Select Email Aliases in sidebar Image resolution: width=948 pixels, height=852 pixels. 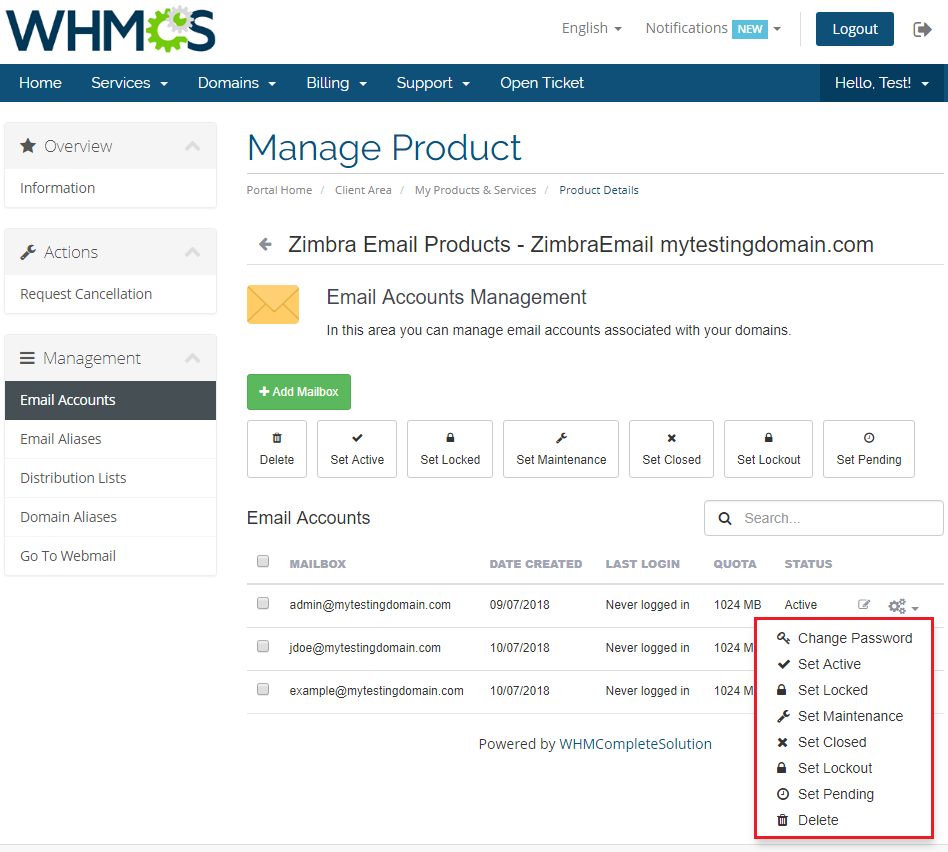(x=110, y=439)
